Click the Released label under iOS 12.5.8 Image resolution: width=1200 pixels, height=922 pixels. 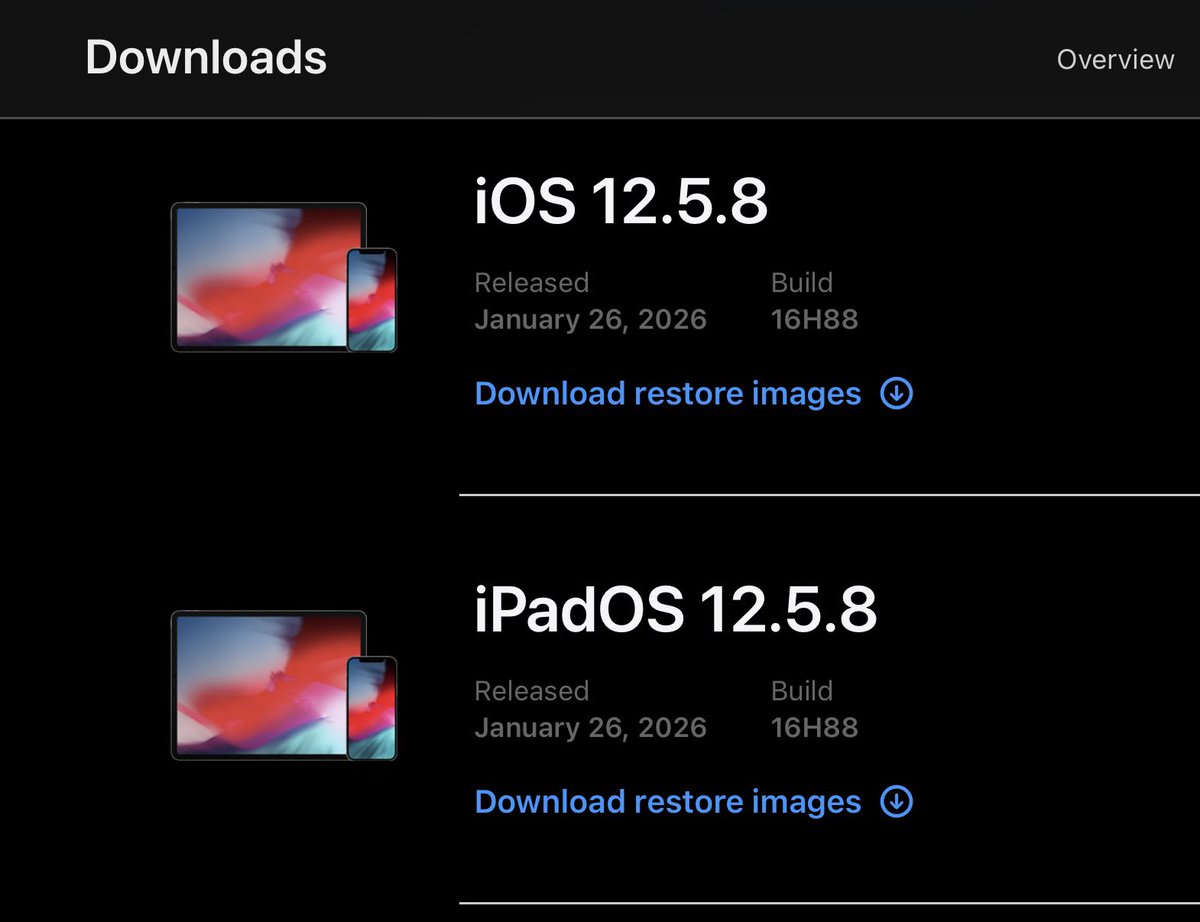tap(531, 283)
